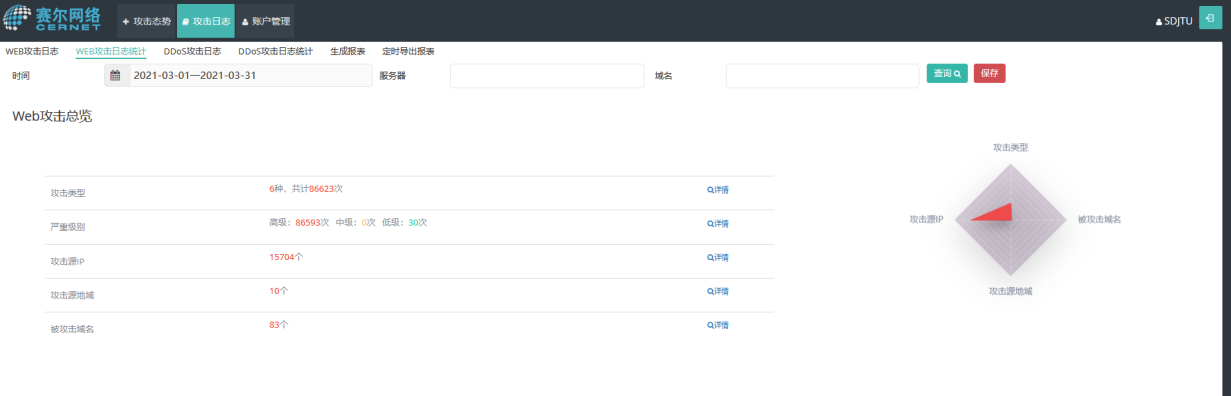Click the 83个 attacked domain count
This screenshot has height=396, width=1231.
(x=278, y=324)
